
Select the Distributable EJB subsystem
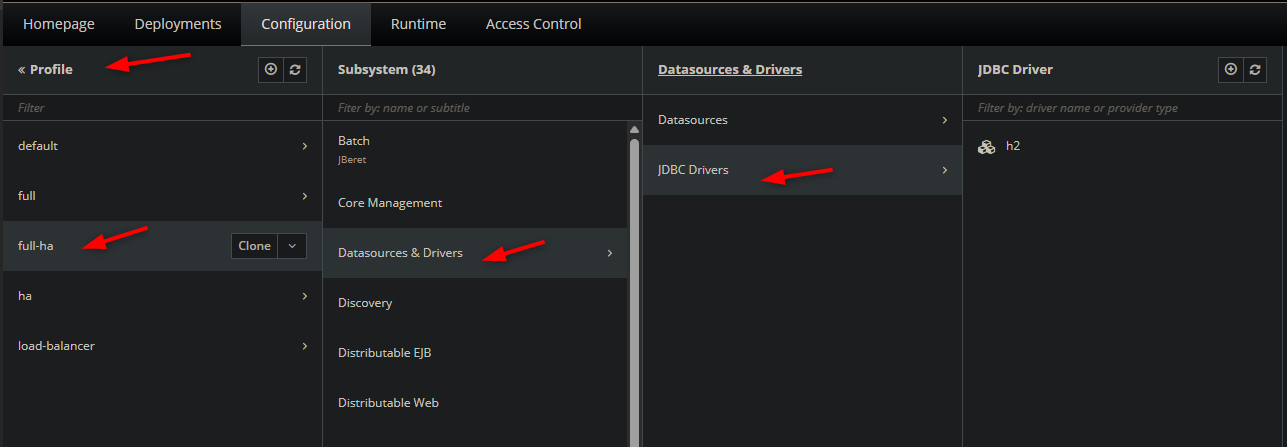(384, 353)
